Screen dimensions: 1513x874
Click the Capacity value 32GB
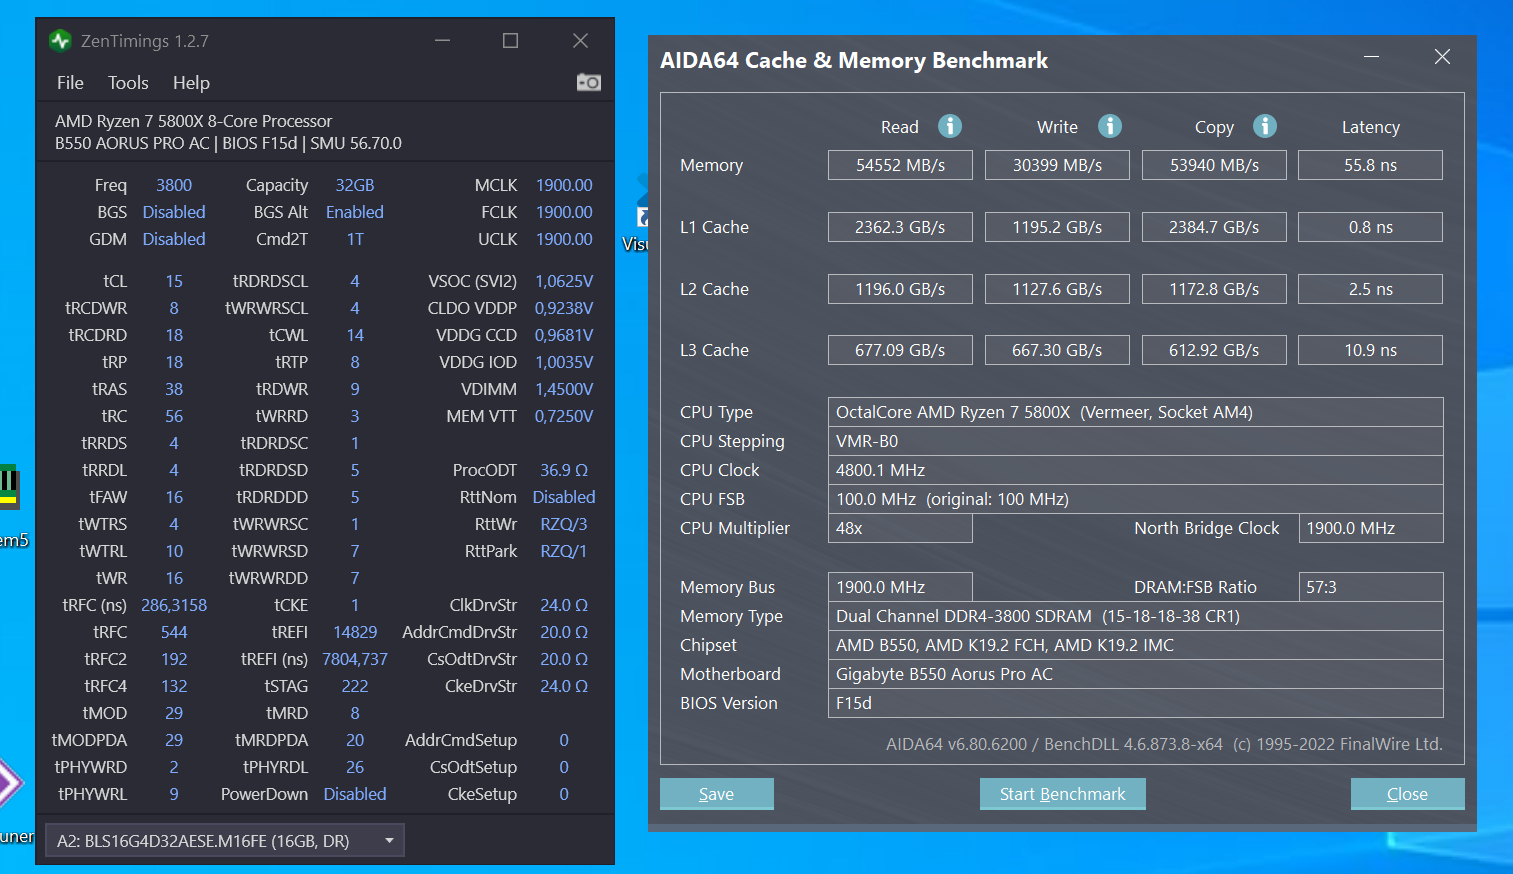pos(355,185)
